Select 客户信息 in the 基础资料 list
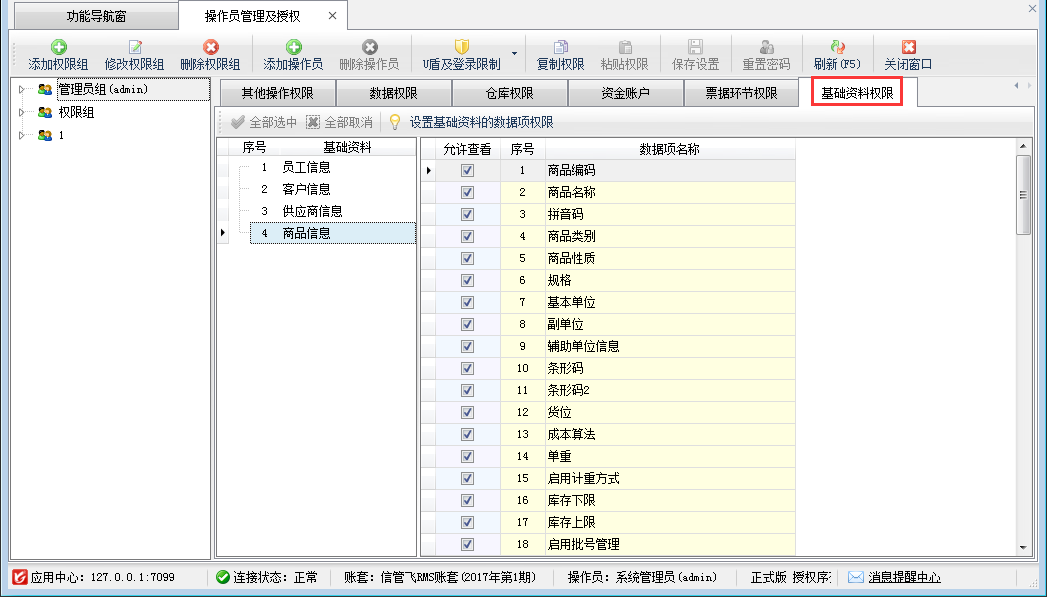Screen dimensions: 1047x597 pos(306,189)
